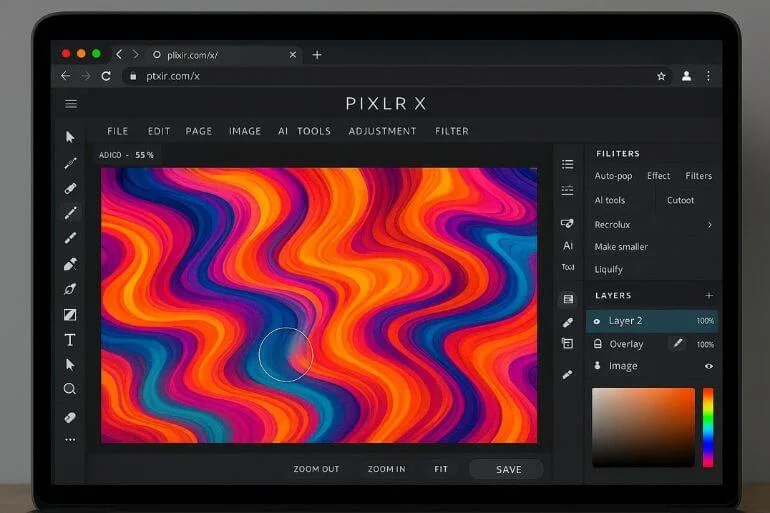Click the ZOOM OUT button
Viewport: 770px width, 513px height.
coord(316,469)
